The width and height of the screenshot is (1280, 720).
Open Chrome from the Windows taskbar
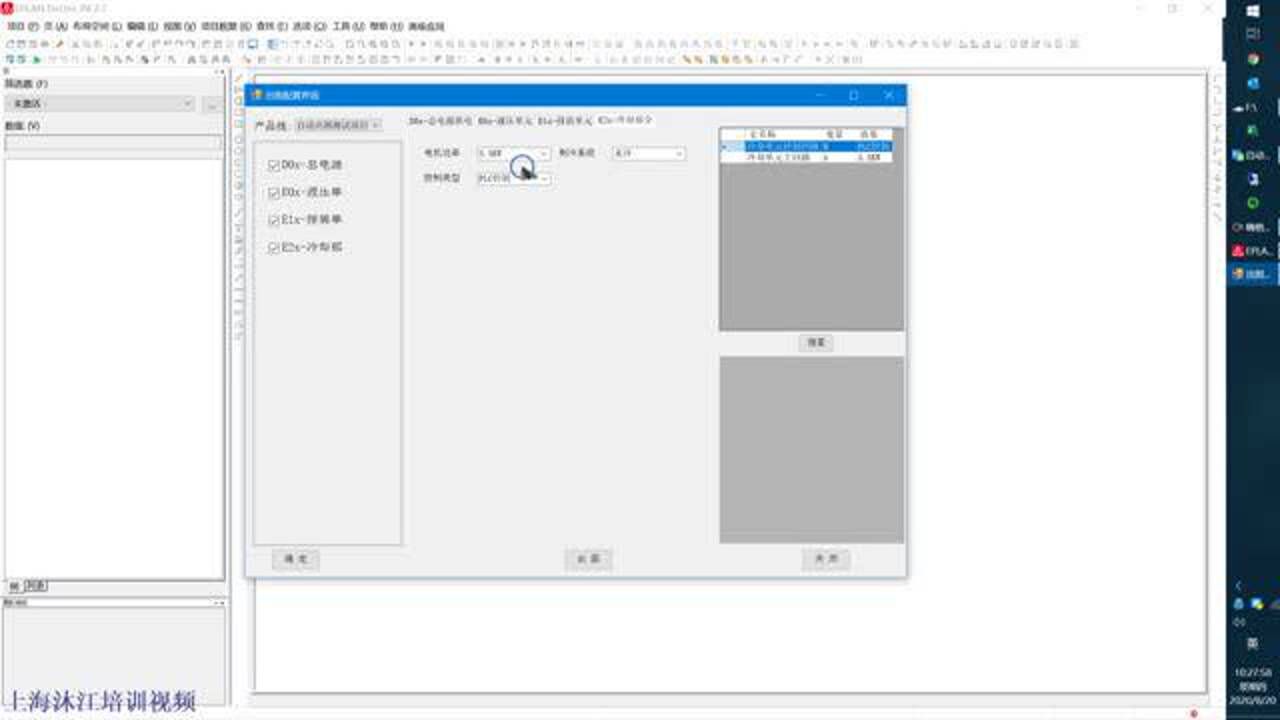click(x=1253, y=59)
